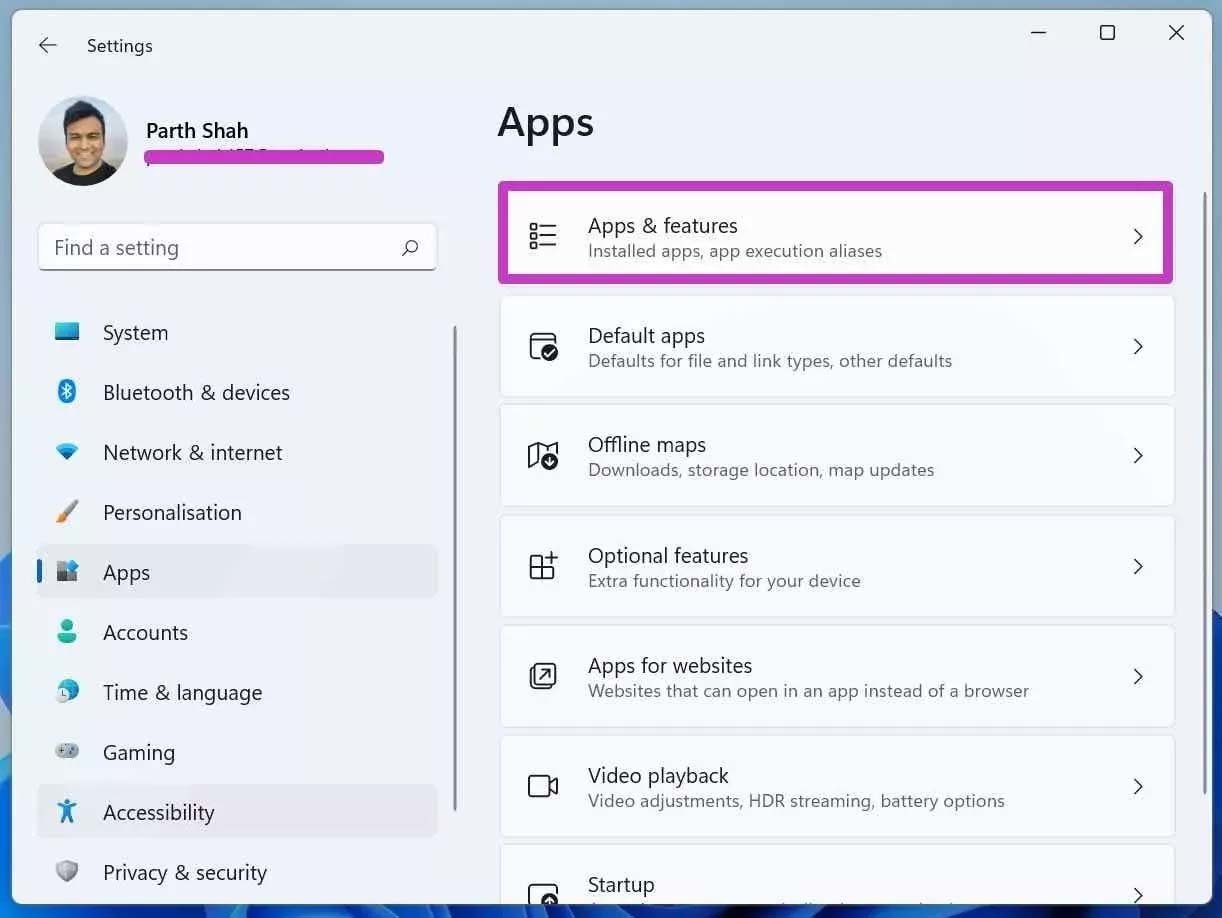Click the Bluetooth icon in sidebar
This screenshot has height=918, width=1222.
(x=67, y=392)
